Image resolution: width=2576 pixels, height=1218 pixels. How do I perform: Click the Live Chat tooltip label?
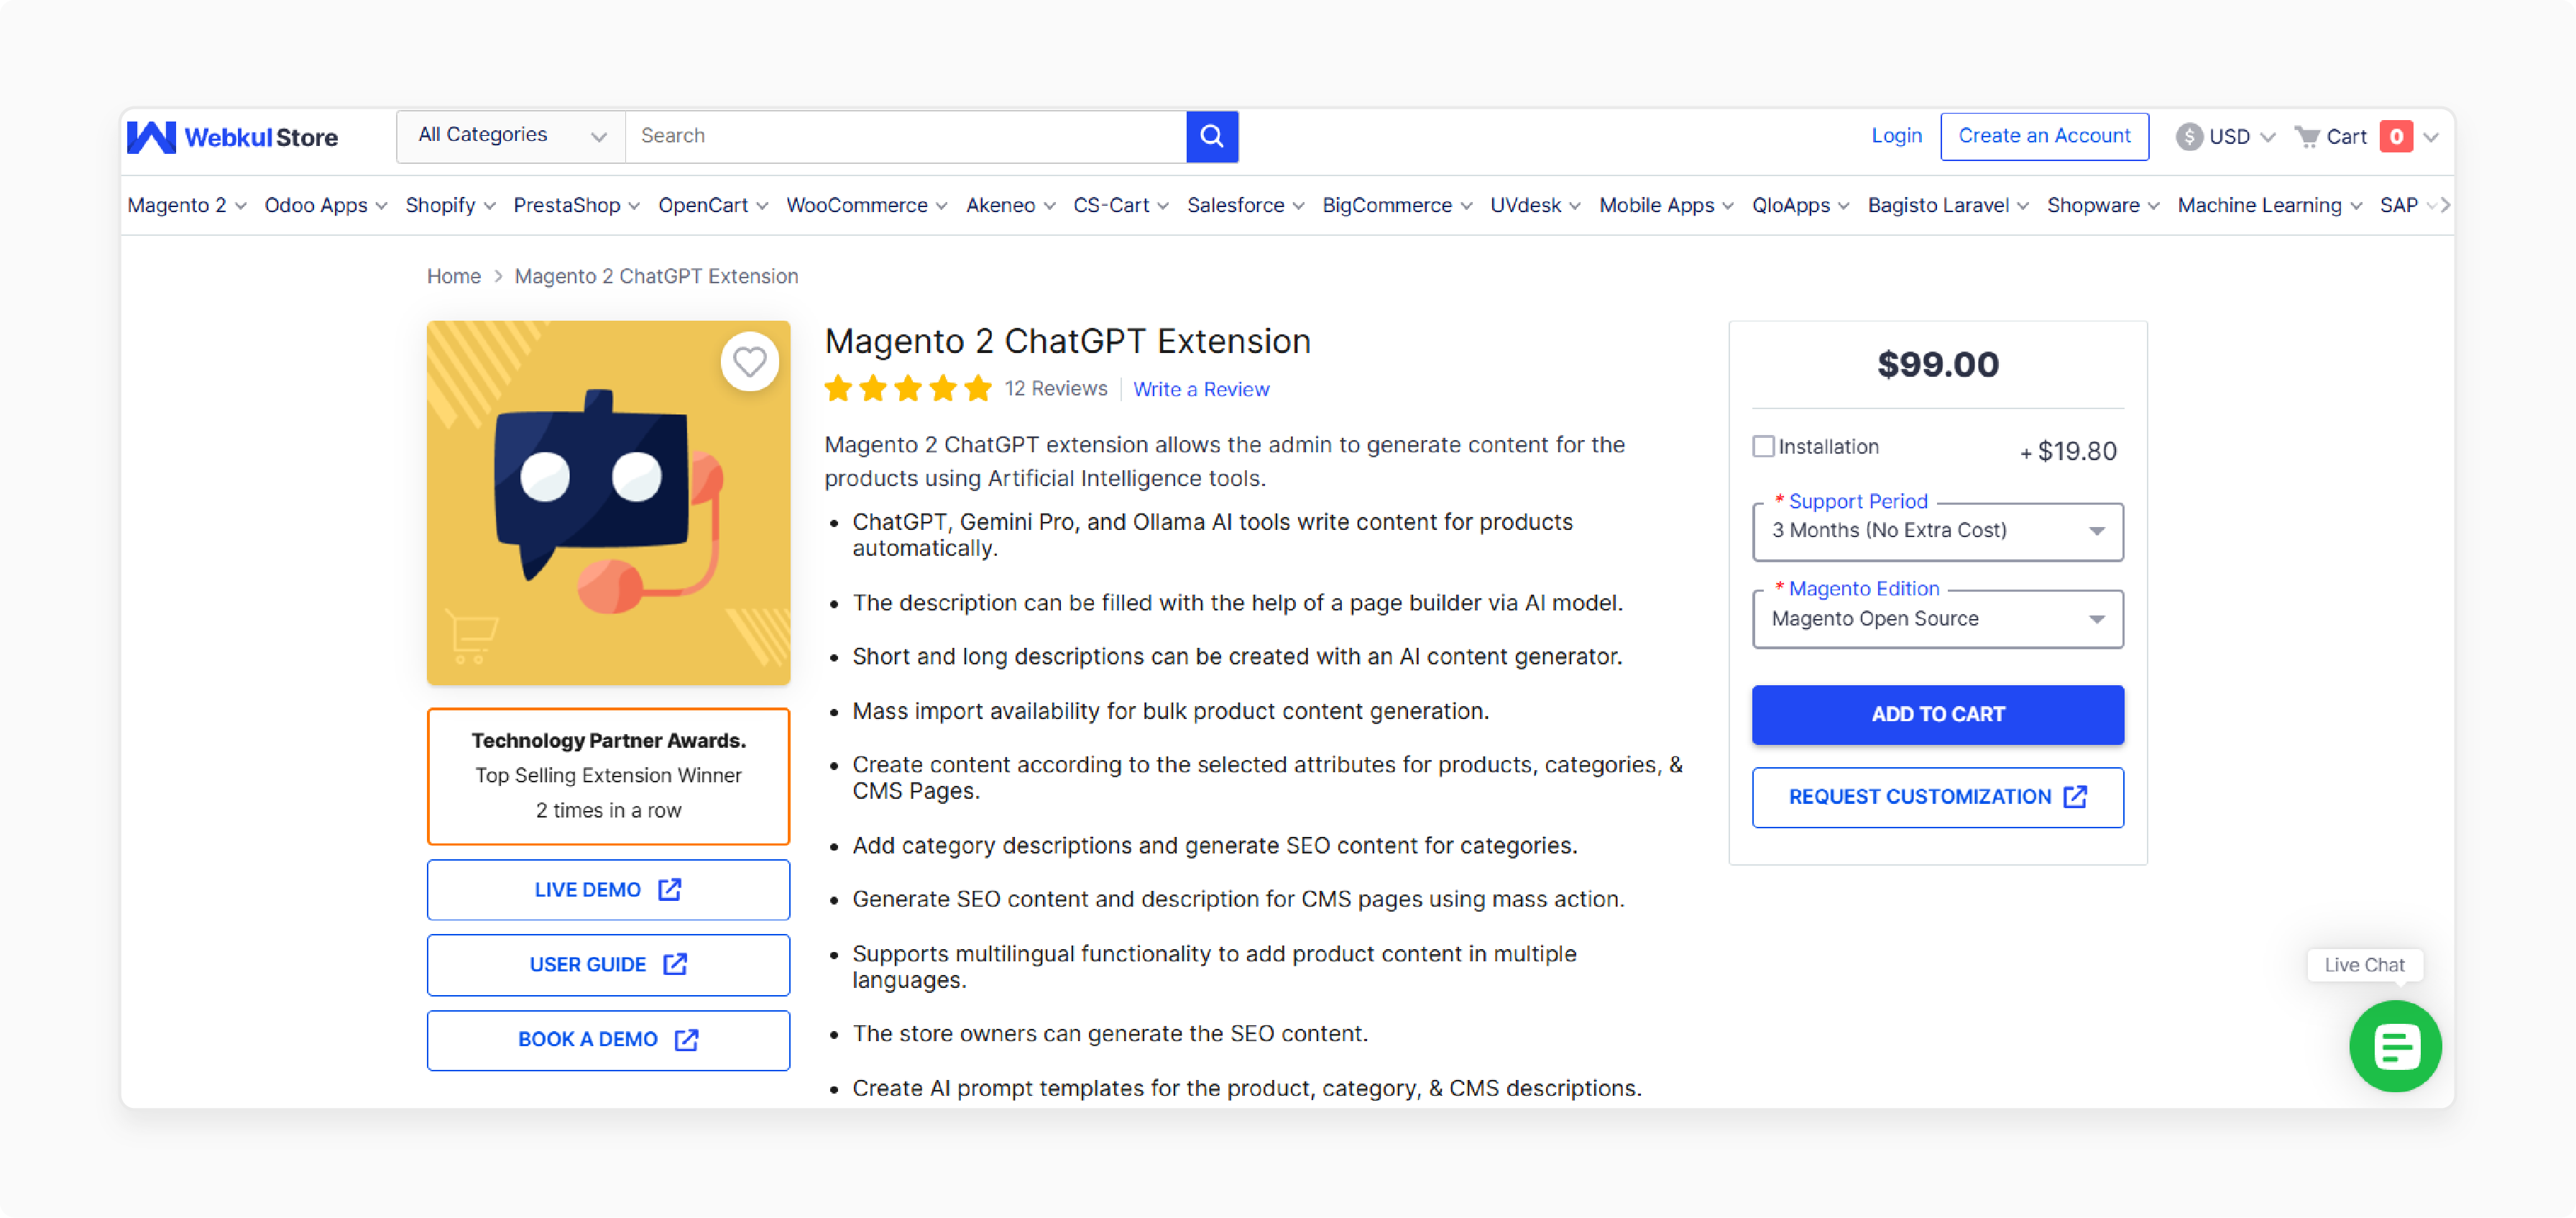(2364, 965)
